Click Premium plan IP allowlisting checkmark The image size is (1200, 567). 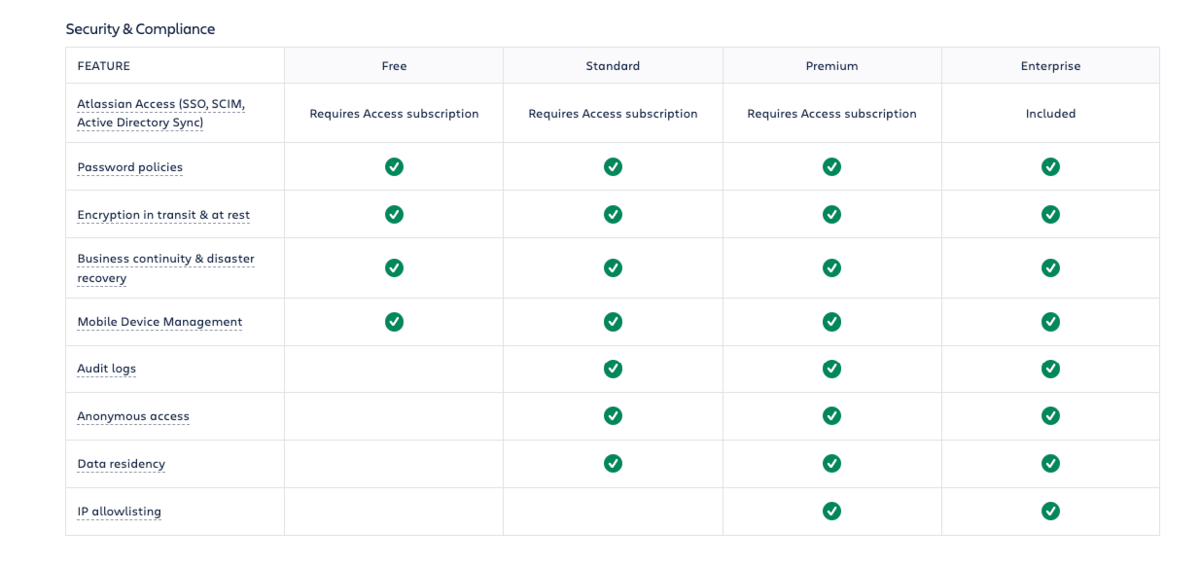pos(831,511)
